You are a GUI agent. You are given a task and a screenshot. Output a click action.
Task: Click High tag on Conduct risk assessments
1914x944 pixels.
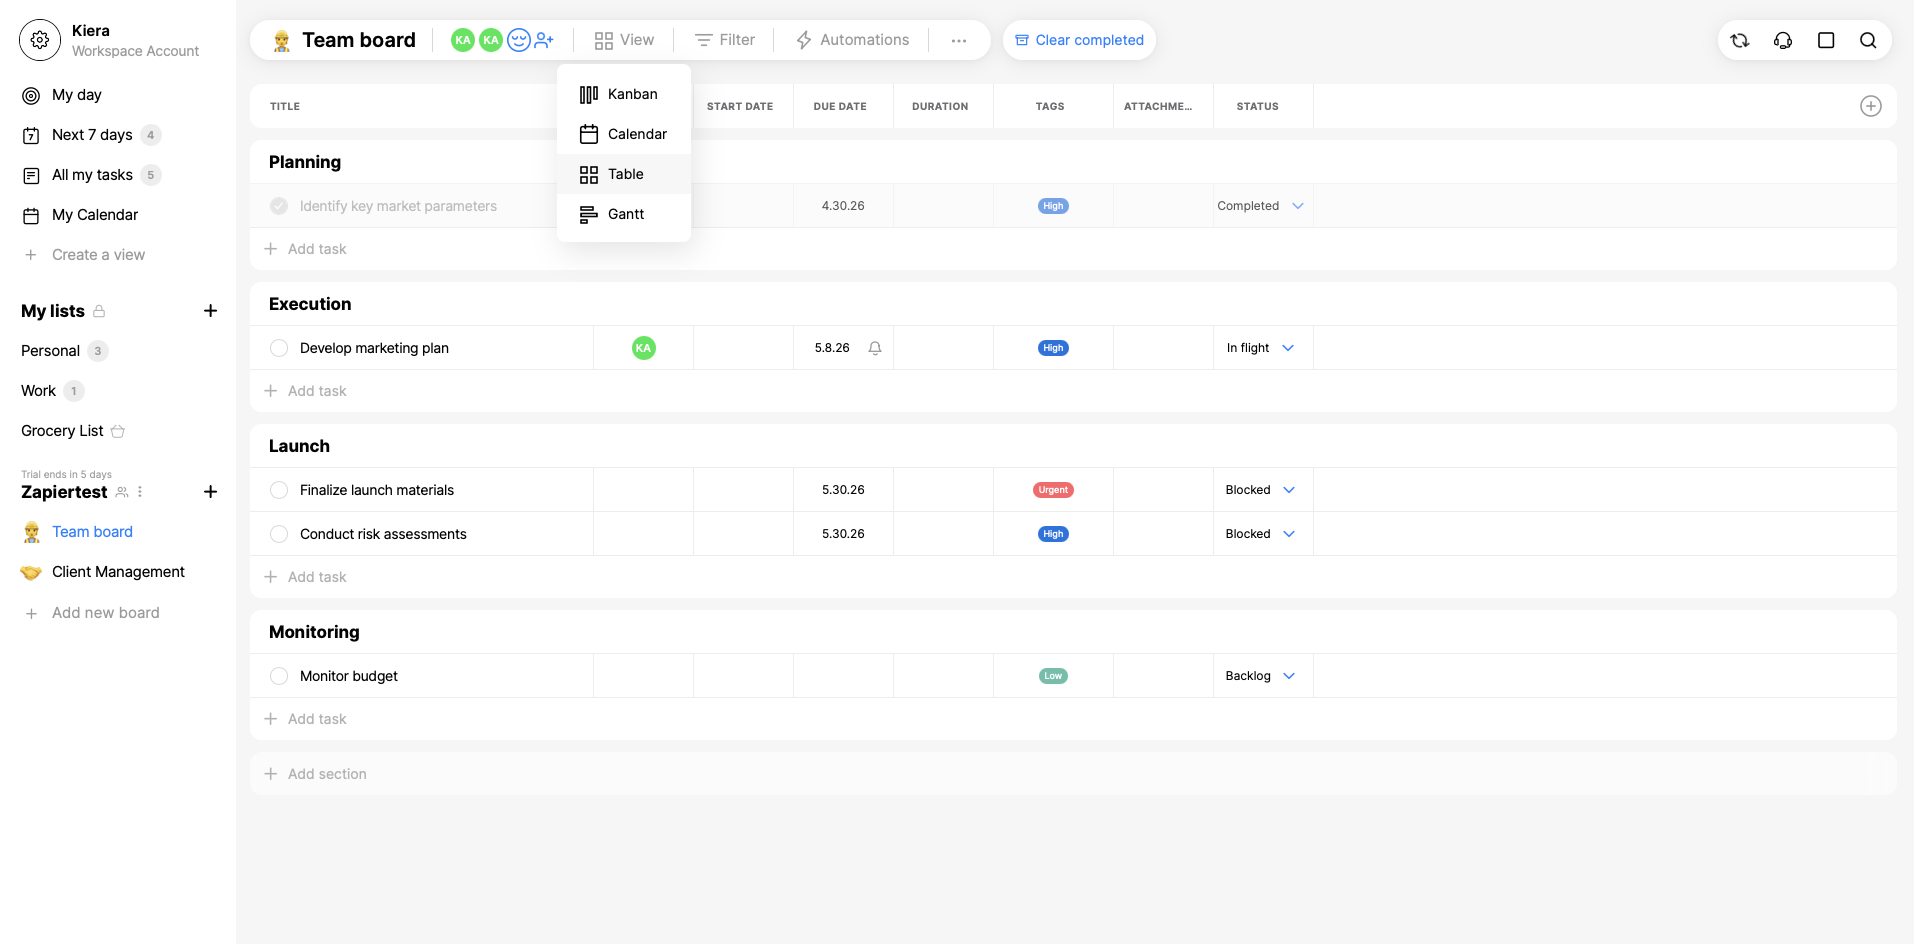1053,534
